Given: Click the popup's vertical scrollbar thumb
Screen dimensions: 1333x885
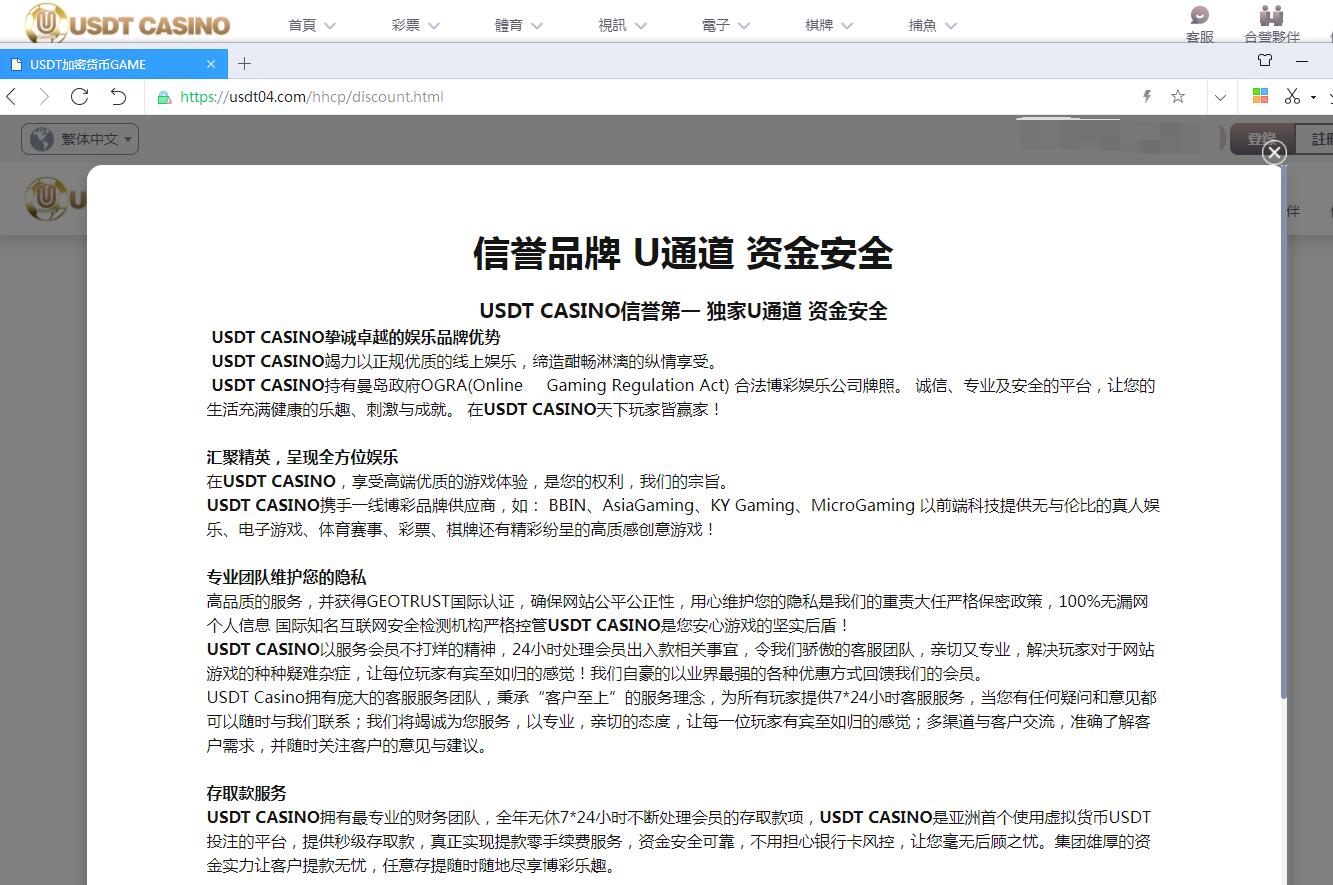Looking at the screenshot, I should (x=1284, y=430).
